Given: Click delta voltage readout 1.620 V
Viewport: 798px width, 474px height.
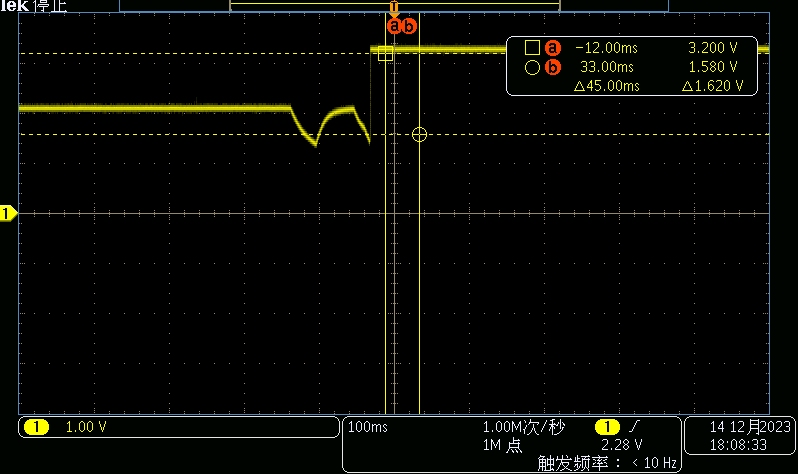Looking at the screenshot, I should coord(712,86).
